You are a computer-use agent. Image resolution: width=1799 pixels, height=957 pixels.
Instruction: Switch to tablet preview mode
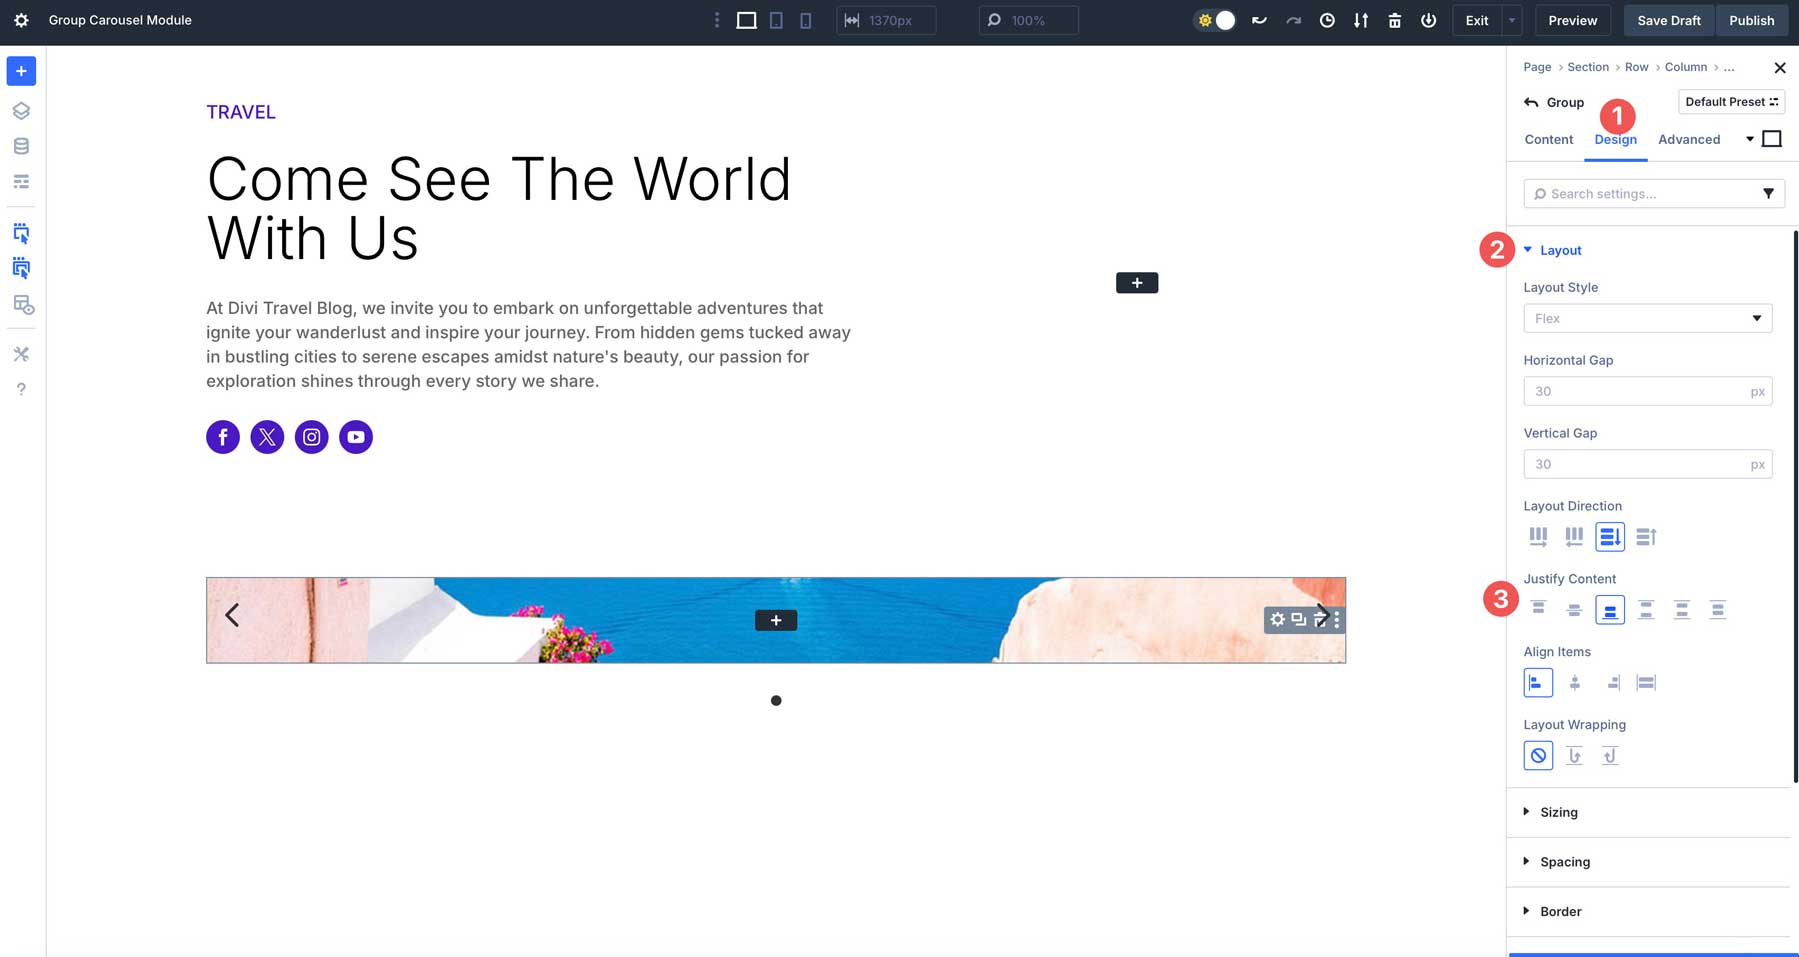click(775, 20)
